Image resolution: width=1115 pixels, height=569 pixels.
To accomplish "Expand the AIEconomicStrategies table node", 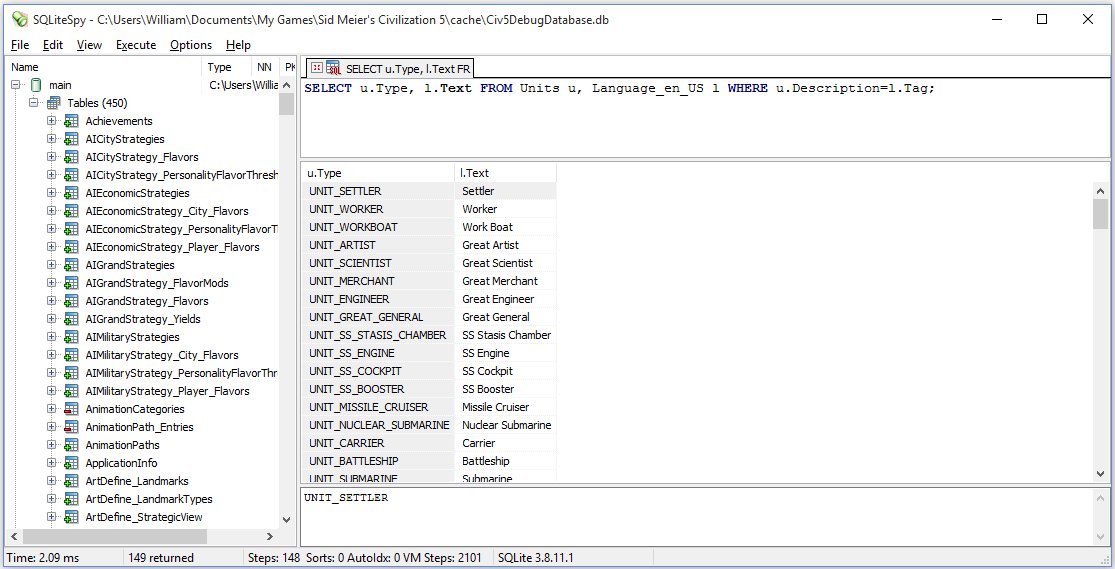I will coord(51,193).
